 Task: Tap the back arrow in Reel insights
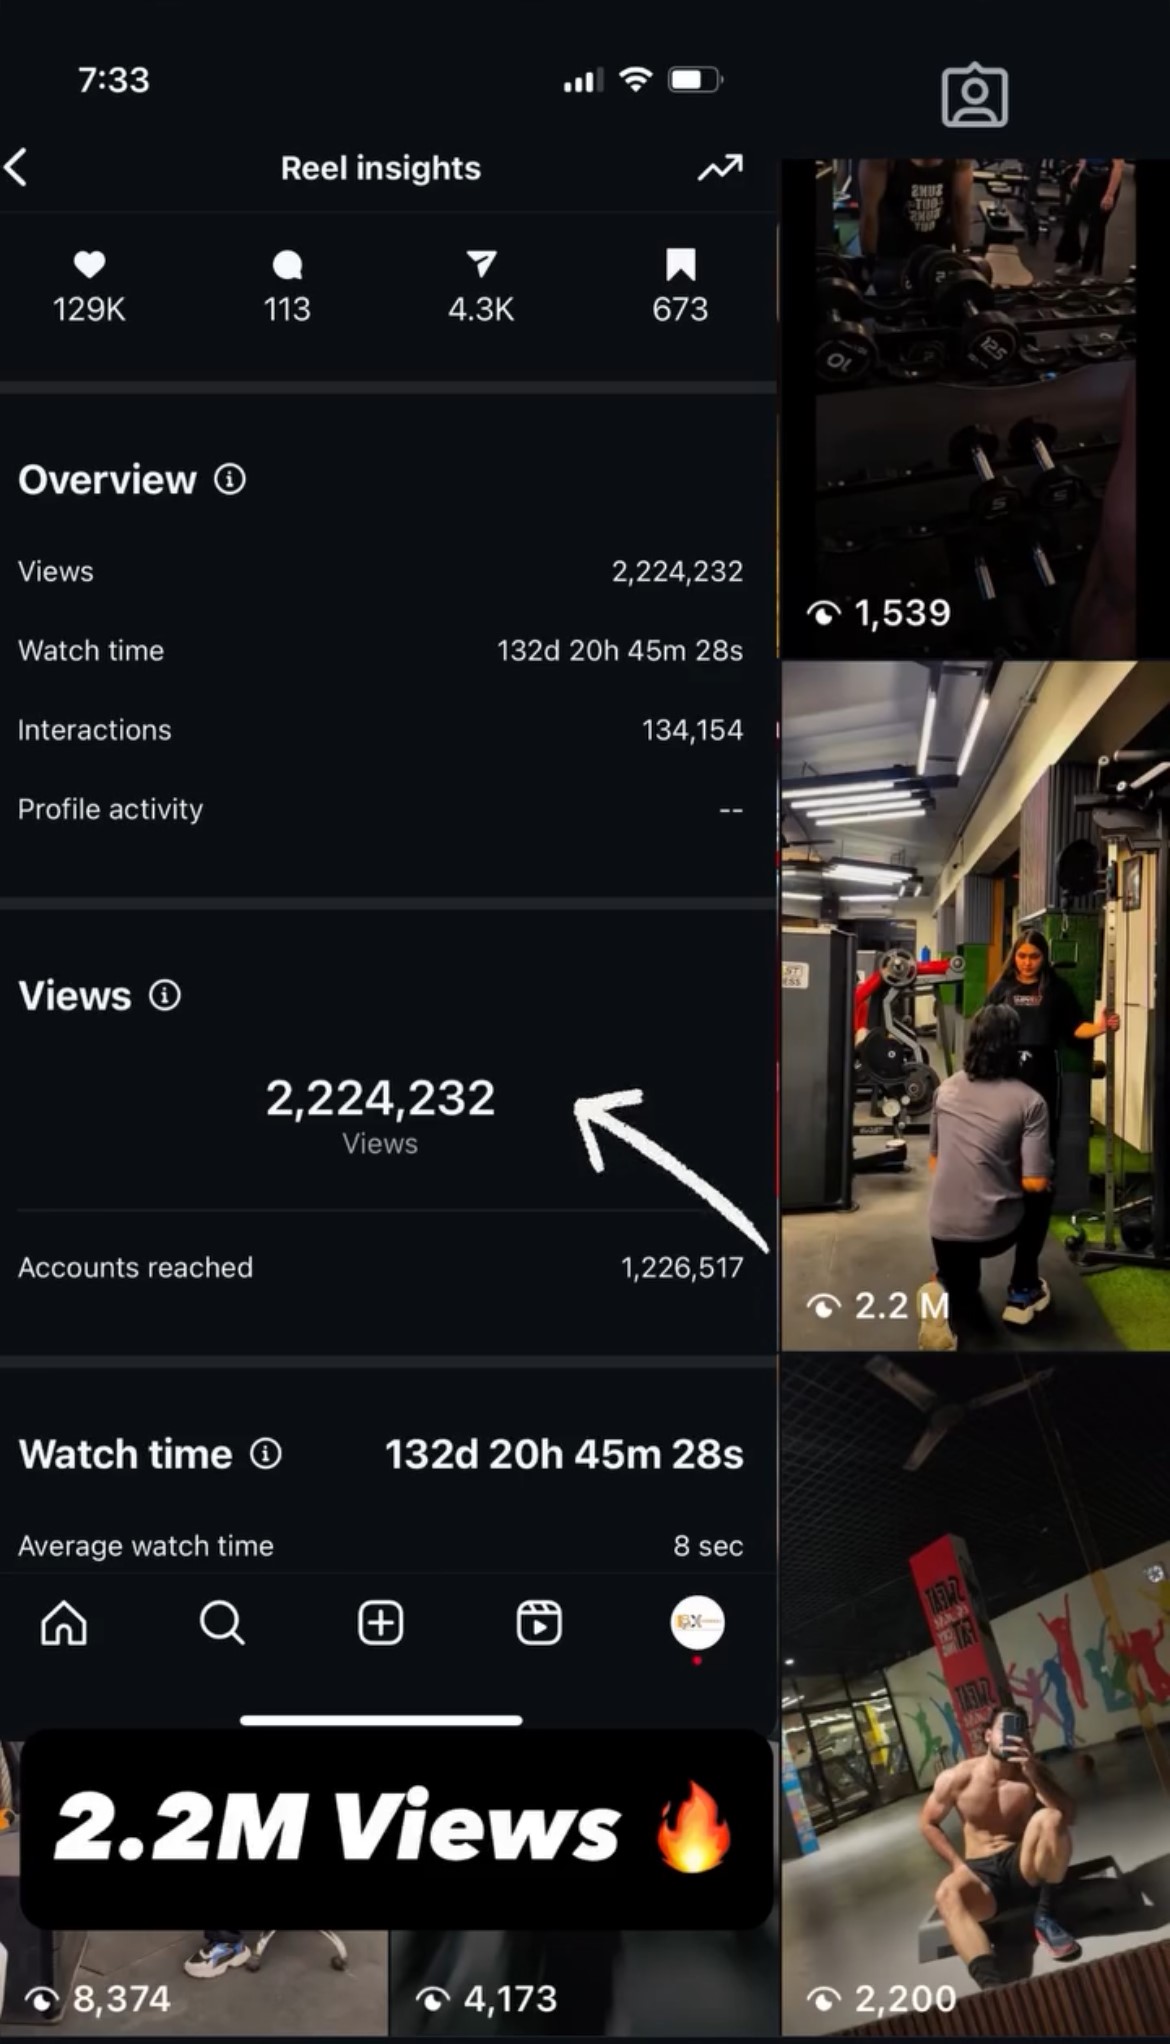[18, 168]
